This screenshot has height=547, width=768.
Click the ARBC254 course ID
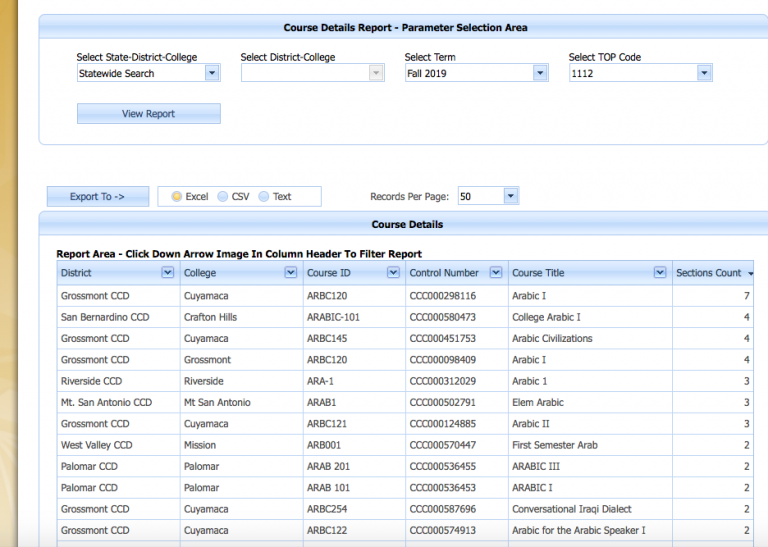coord(327,509)
